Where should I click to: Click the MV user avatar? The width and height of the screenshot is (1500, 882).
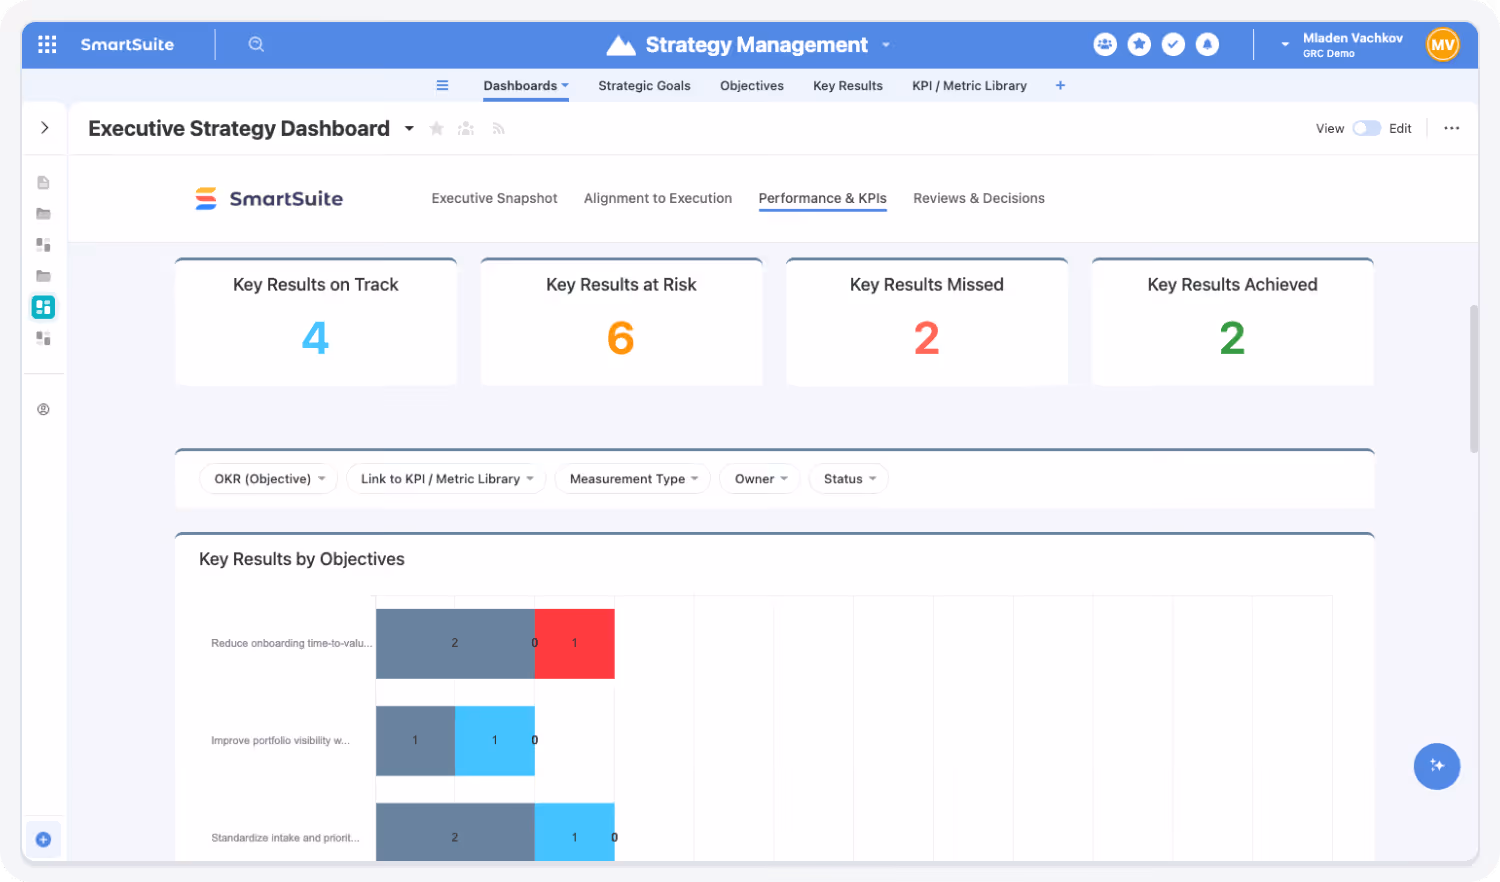pyautogui.click(x=1442, y=44)
